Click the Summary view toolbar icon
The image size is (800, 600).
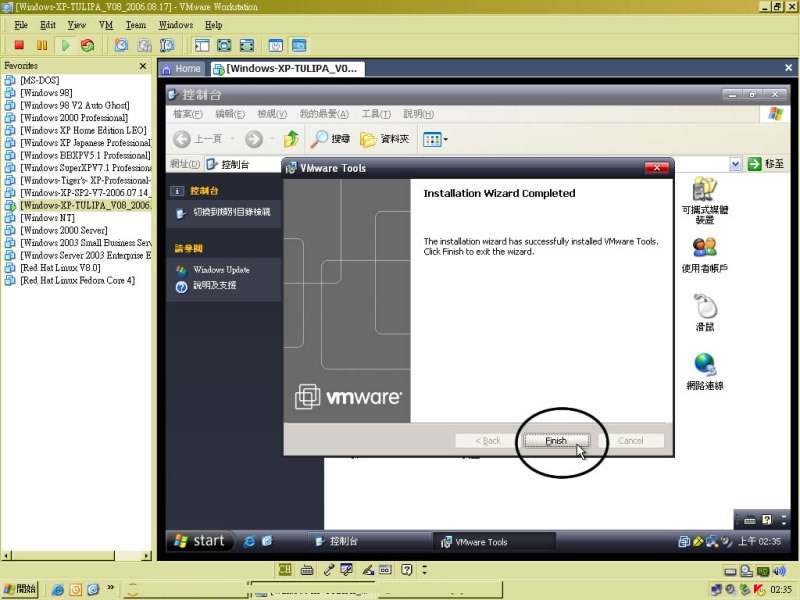276,45
